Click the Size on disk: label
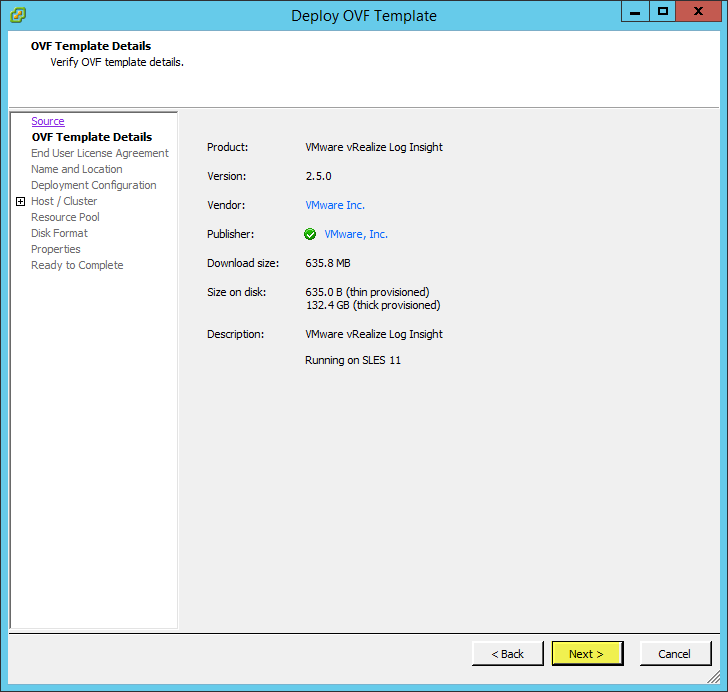The image size is (728, 692). tap(237, 292)
